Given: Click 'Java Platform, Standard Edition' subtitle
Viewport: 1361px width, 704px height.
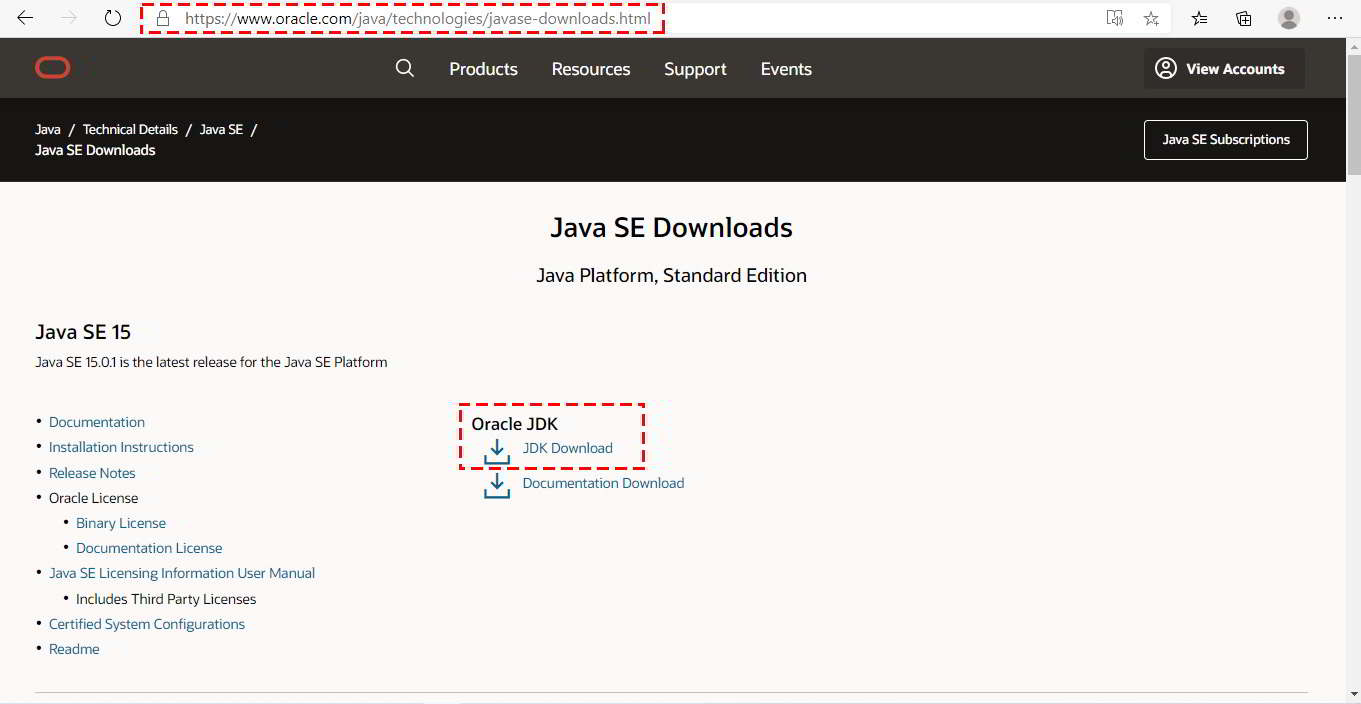Looking at the screenshot, I should pyautogui.click(x=671, y=275).
